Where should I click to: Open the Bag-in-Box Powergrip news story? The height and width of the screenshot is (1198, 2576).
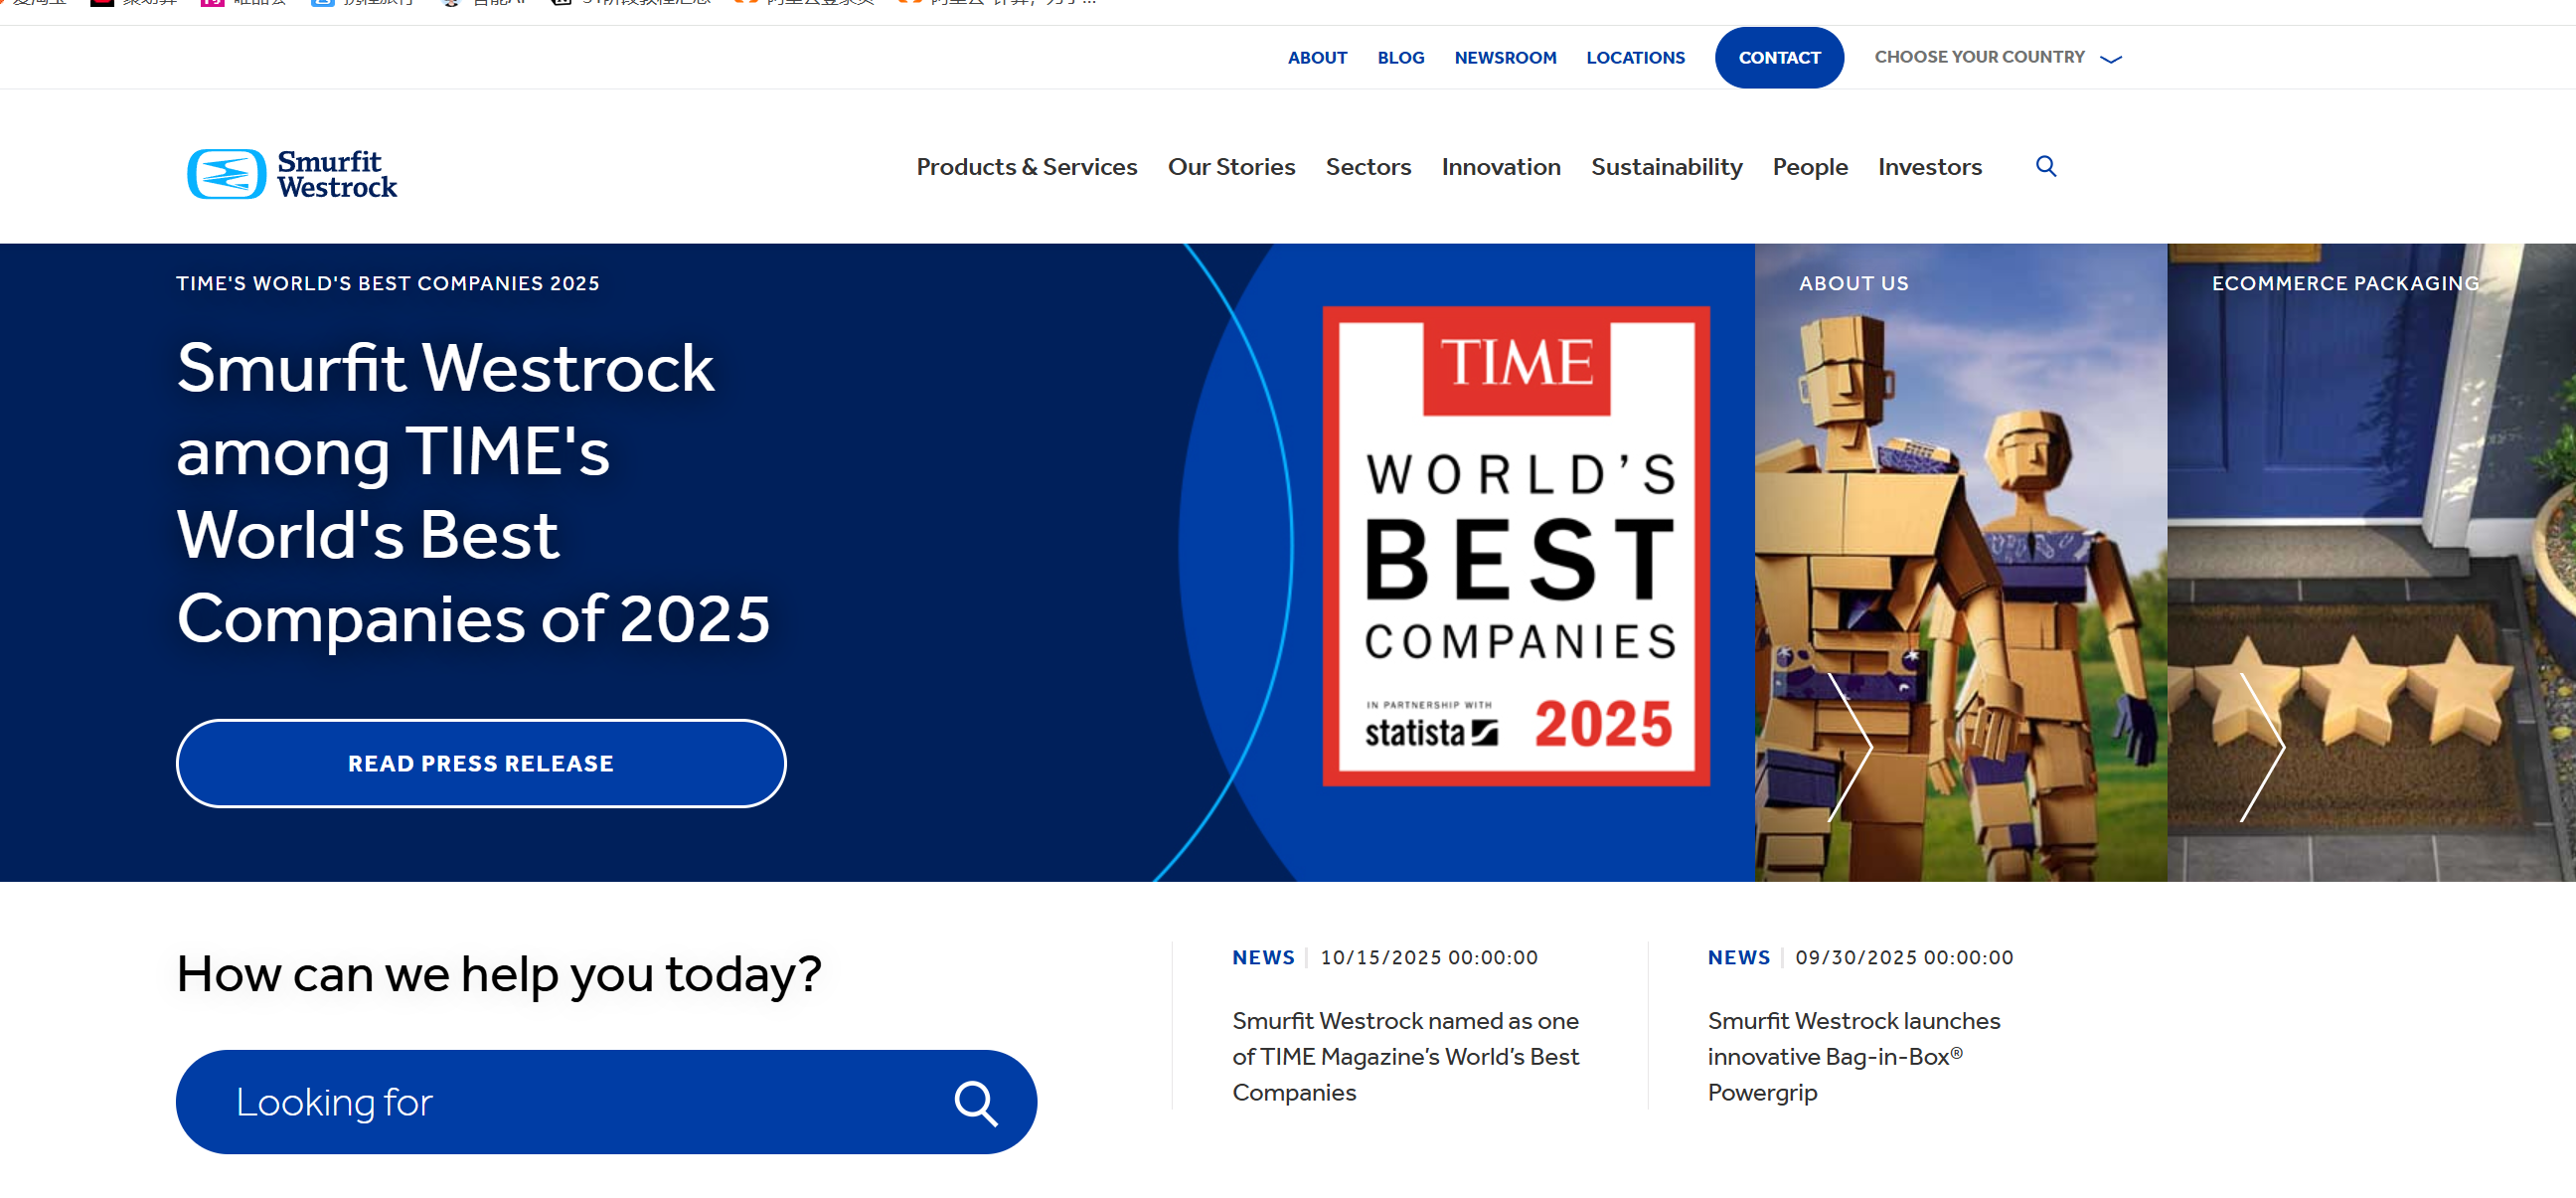coord(1853,1057)
